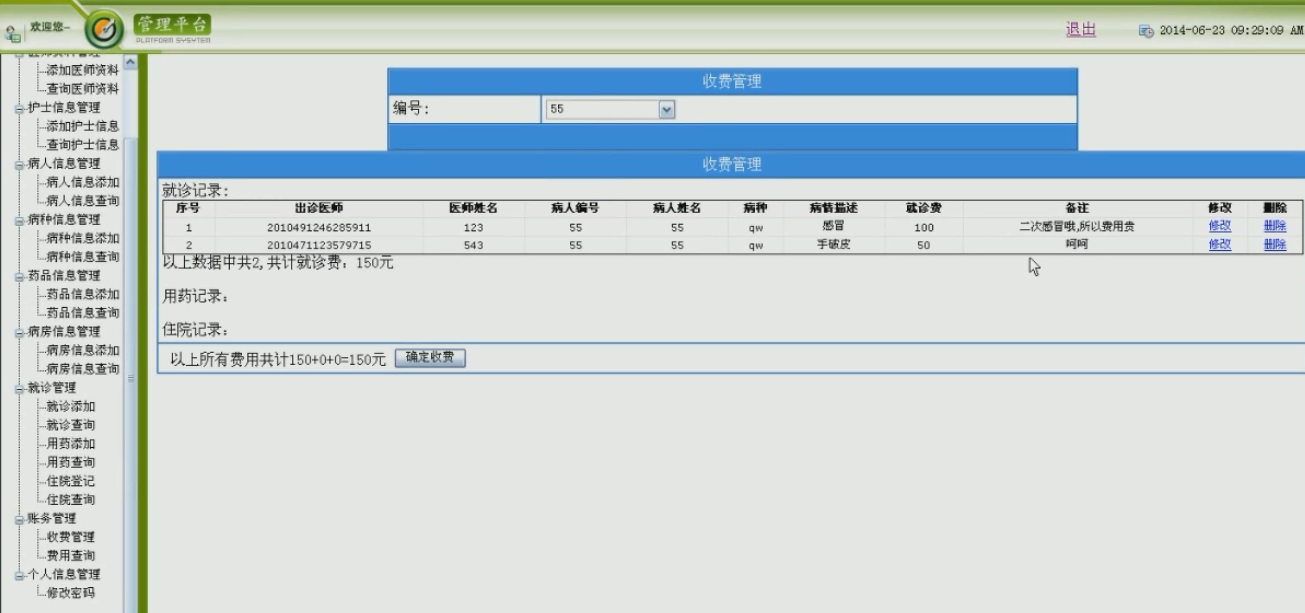Open 添加医师资料 in the sidebar

pyautogui.click(x=83, y=70)
